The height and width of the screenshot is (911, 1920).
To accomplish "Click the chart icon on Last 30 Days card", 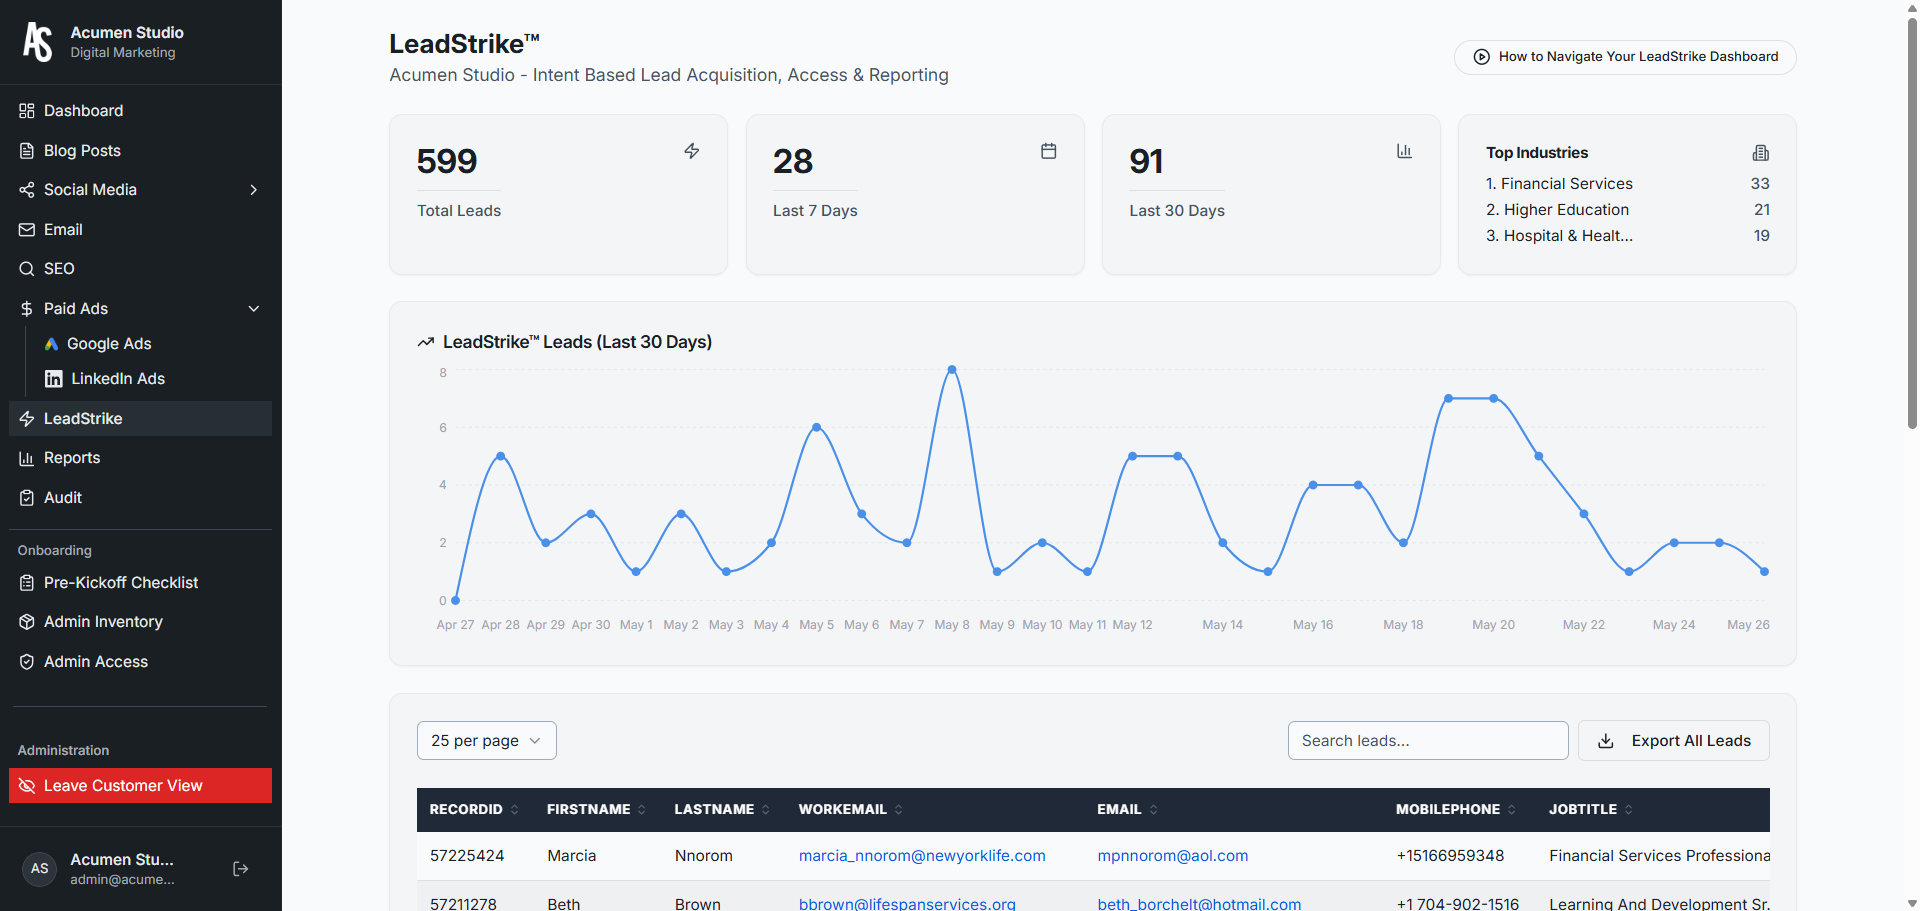I will click(x=1405, y=151).
